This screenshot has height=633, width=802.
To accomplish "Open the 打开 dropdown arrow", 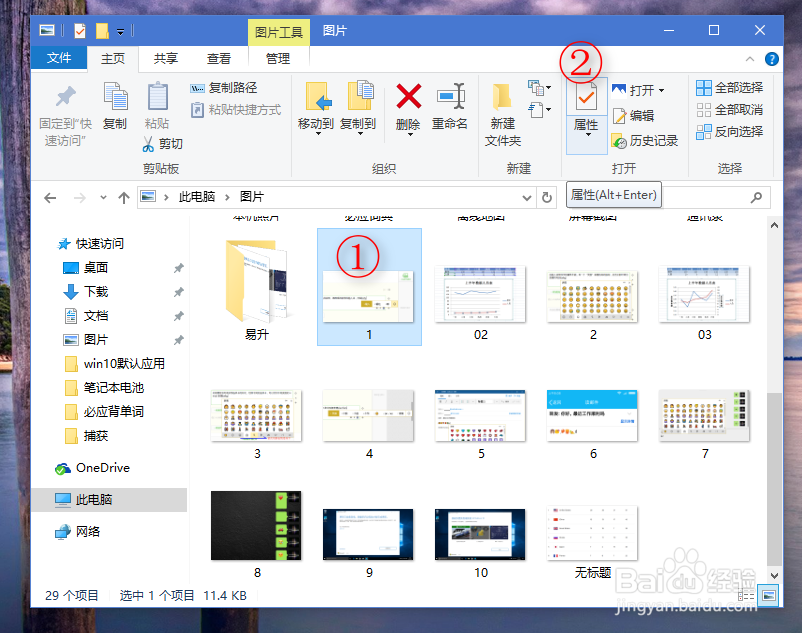I will click(660, 88).
